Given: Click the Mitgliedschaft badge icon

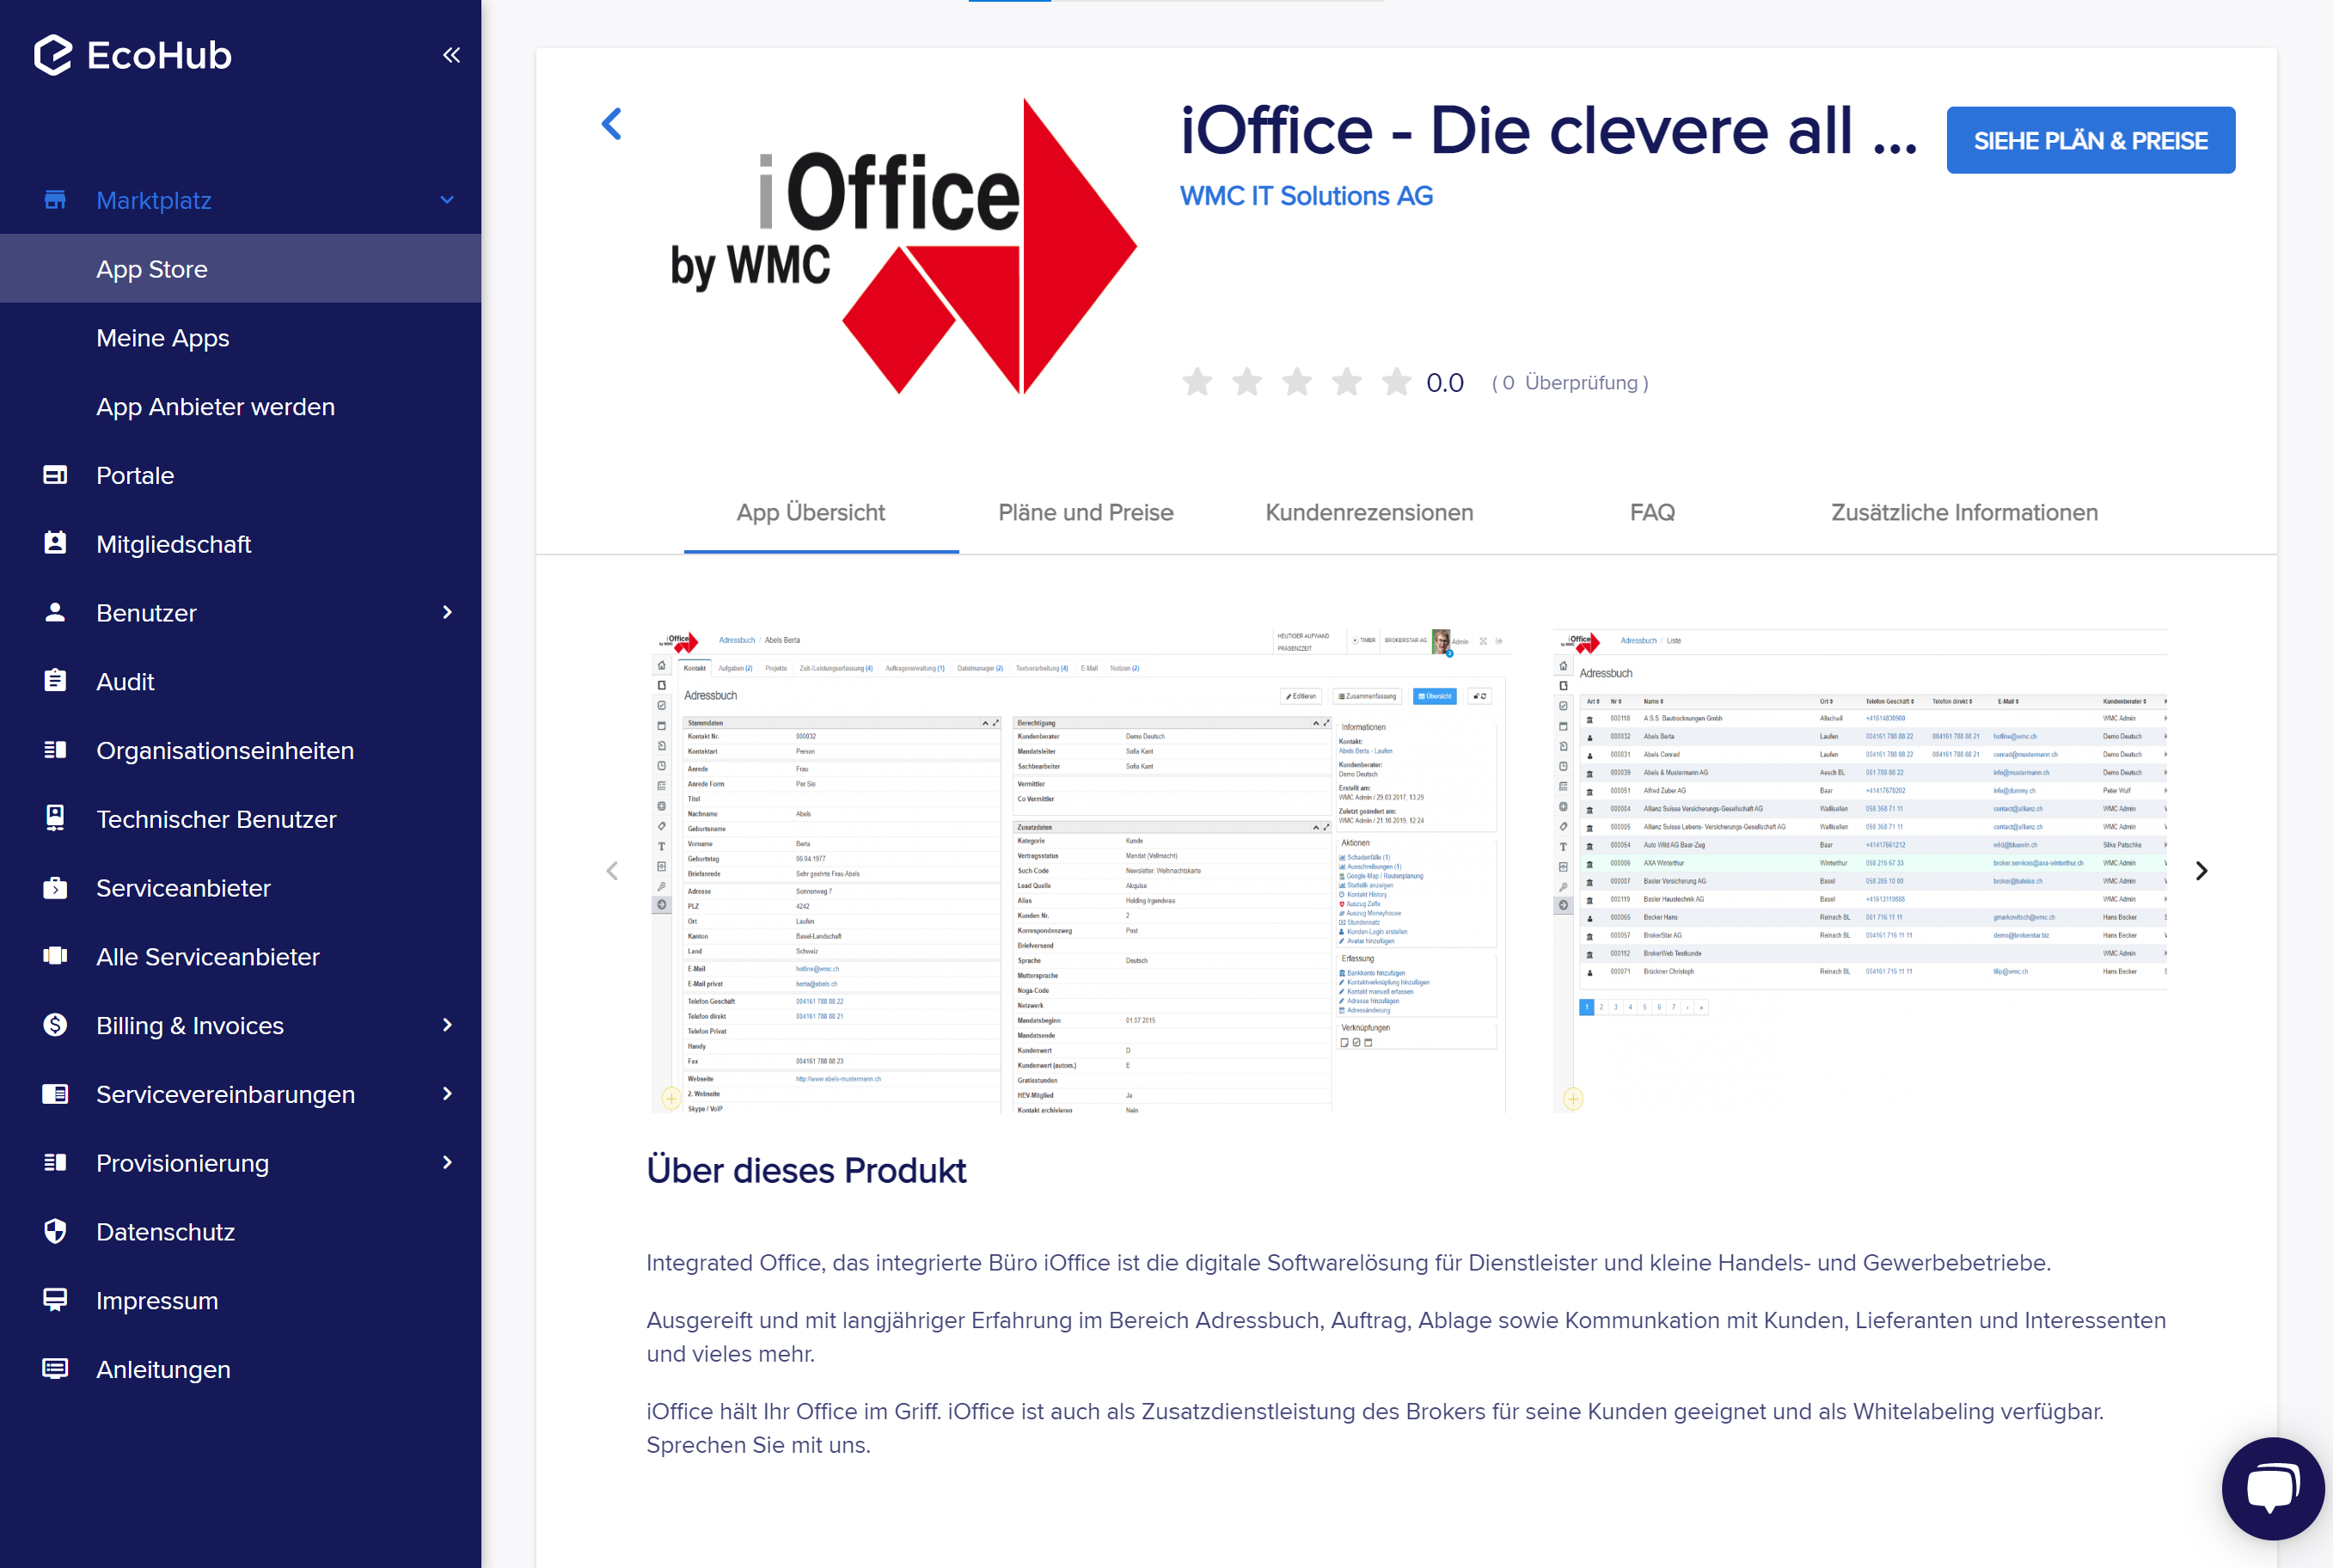Looking at the screenshot, I should pos(55,543).
